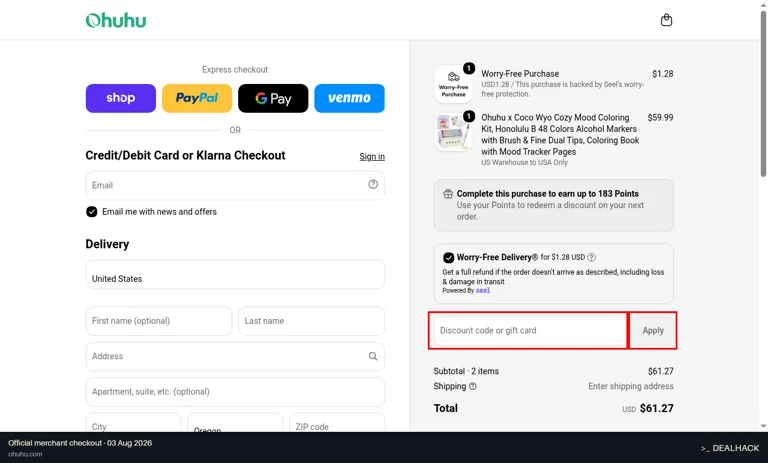Click the gift points icon
This screenshot has height=463, width=768.
click(x=448, y=194)
